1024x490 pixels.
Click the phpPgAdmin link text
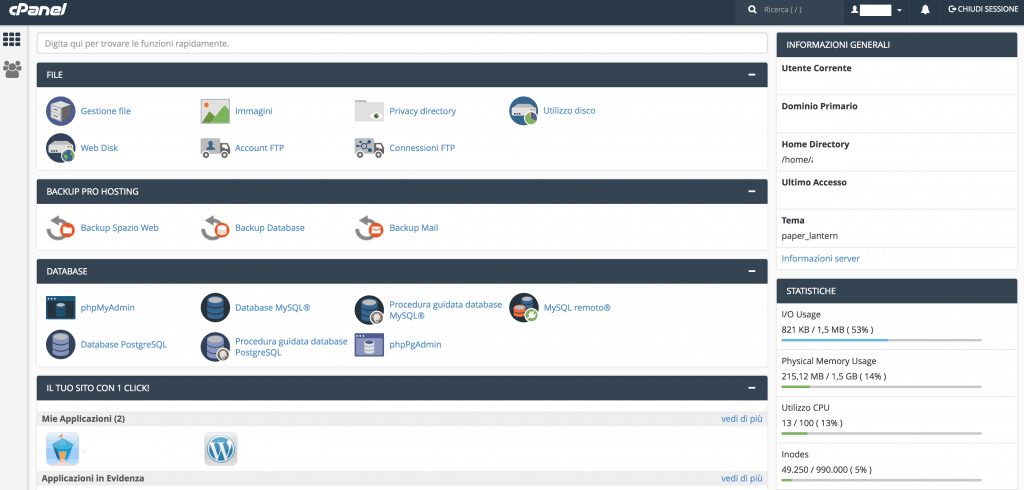(415, 344)
